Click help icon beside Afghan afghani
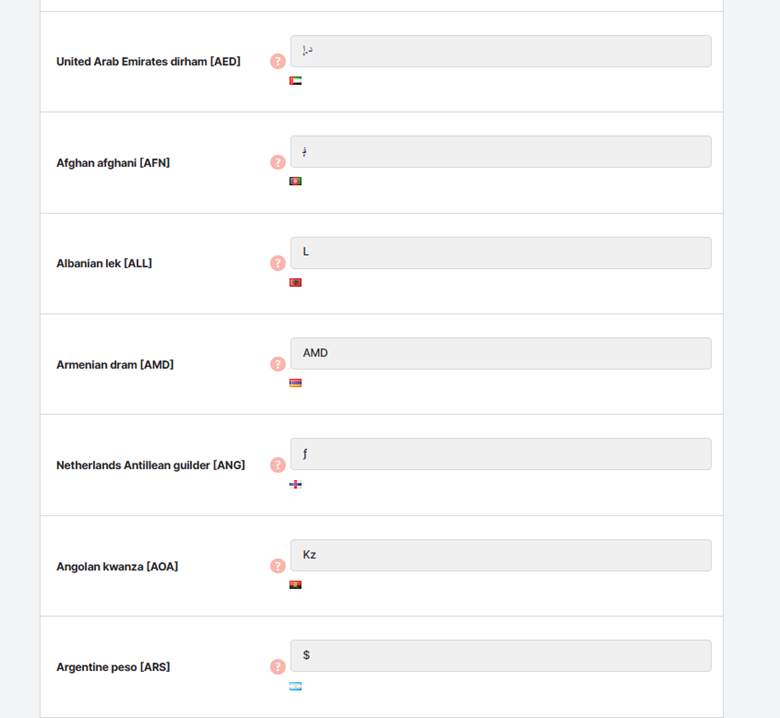Image resolution: width=780 pixels, height=718 pixels. [x=278, y=162]
